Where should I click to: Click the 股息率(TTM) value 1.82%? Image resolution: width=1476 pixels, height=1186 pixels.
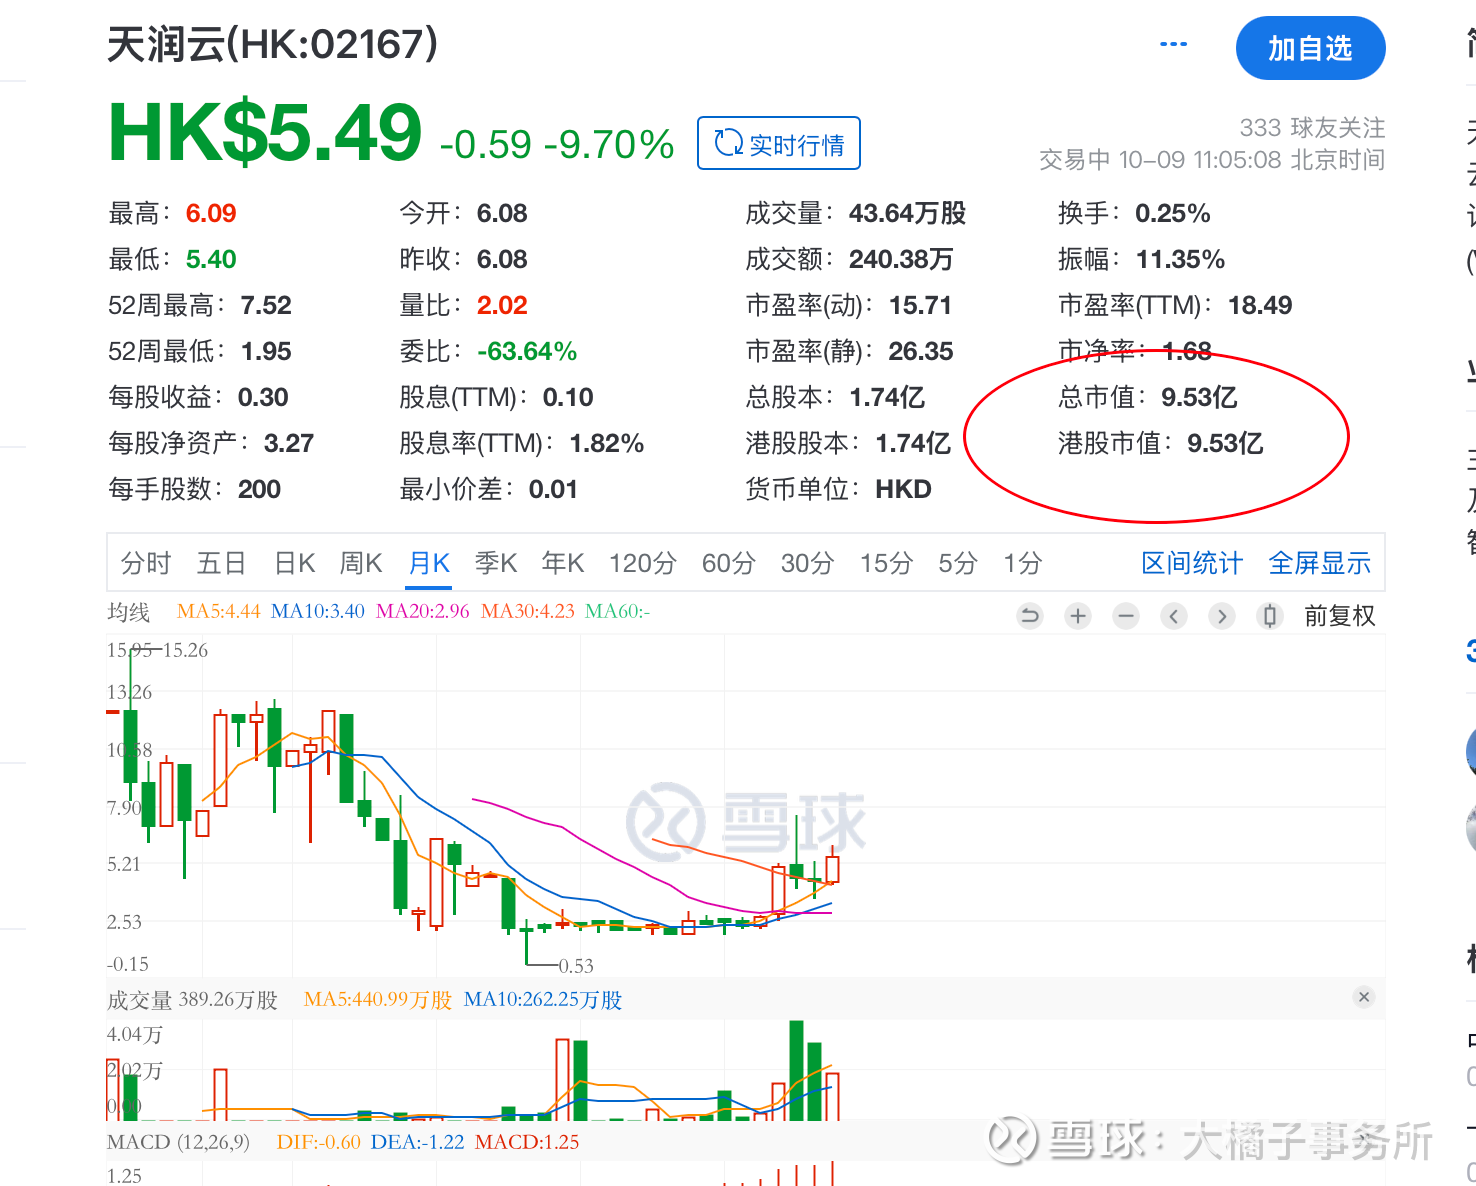(x=607, y=443)
